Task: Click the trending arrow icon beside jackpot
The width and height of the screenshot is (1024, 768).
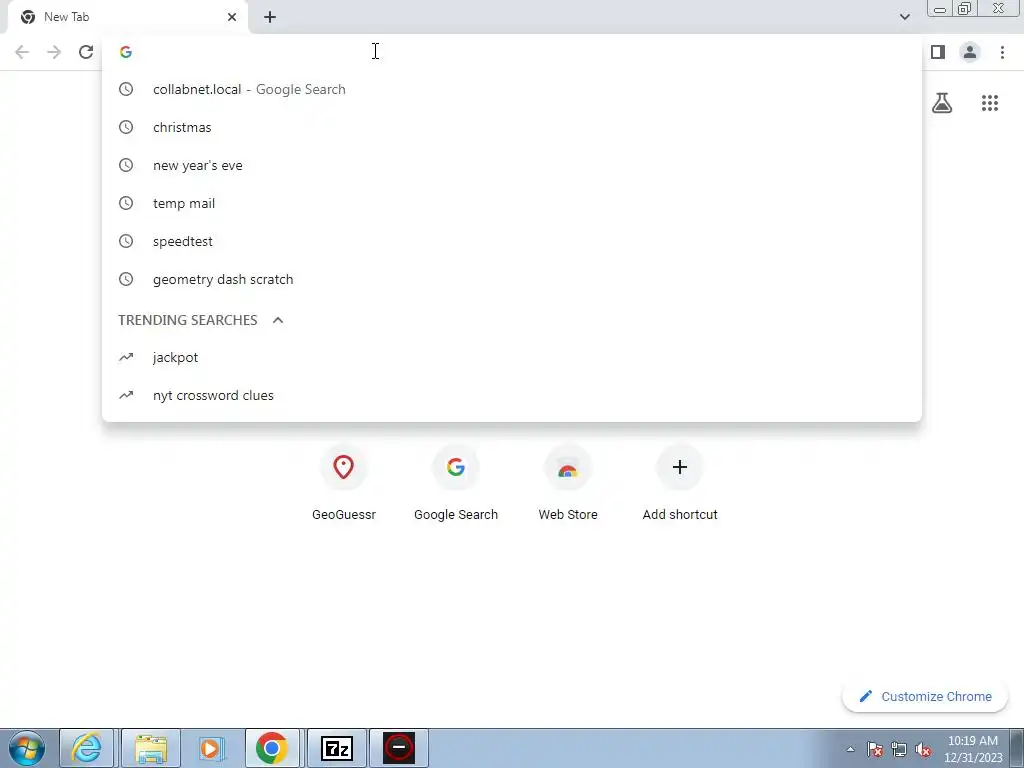Action: [x=126, y=357]
